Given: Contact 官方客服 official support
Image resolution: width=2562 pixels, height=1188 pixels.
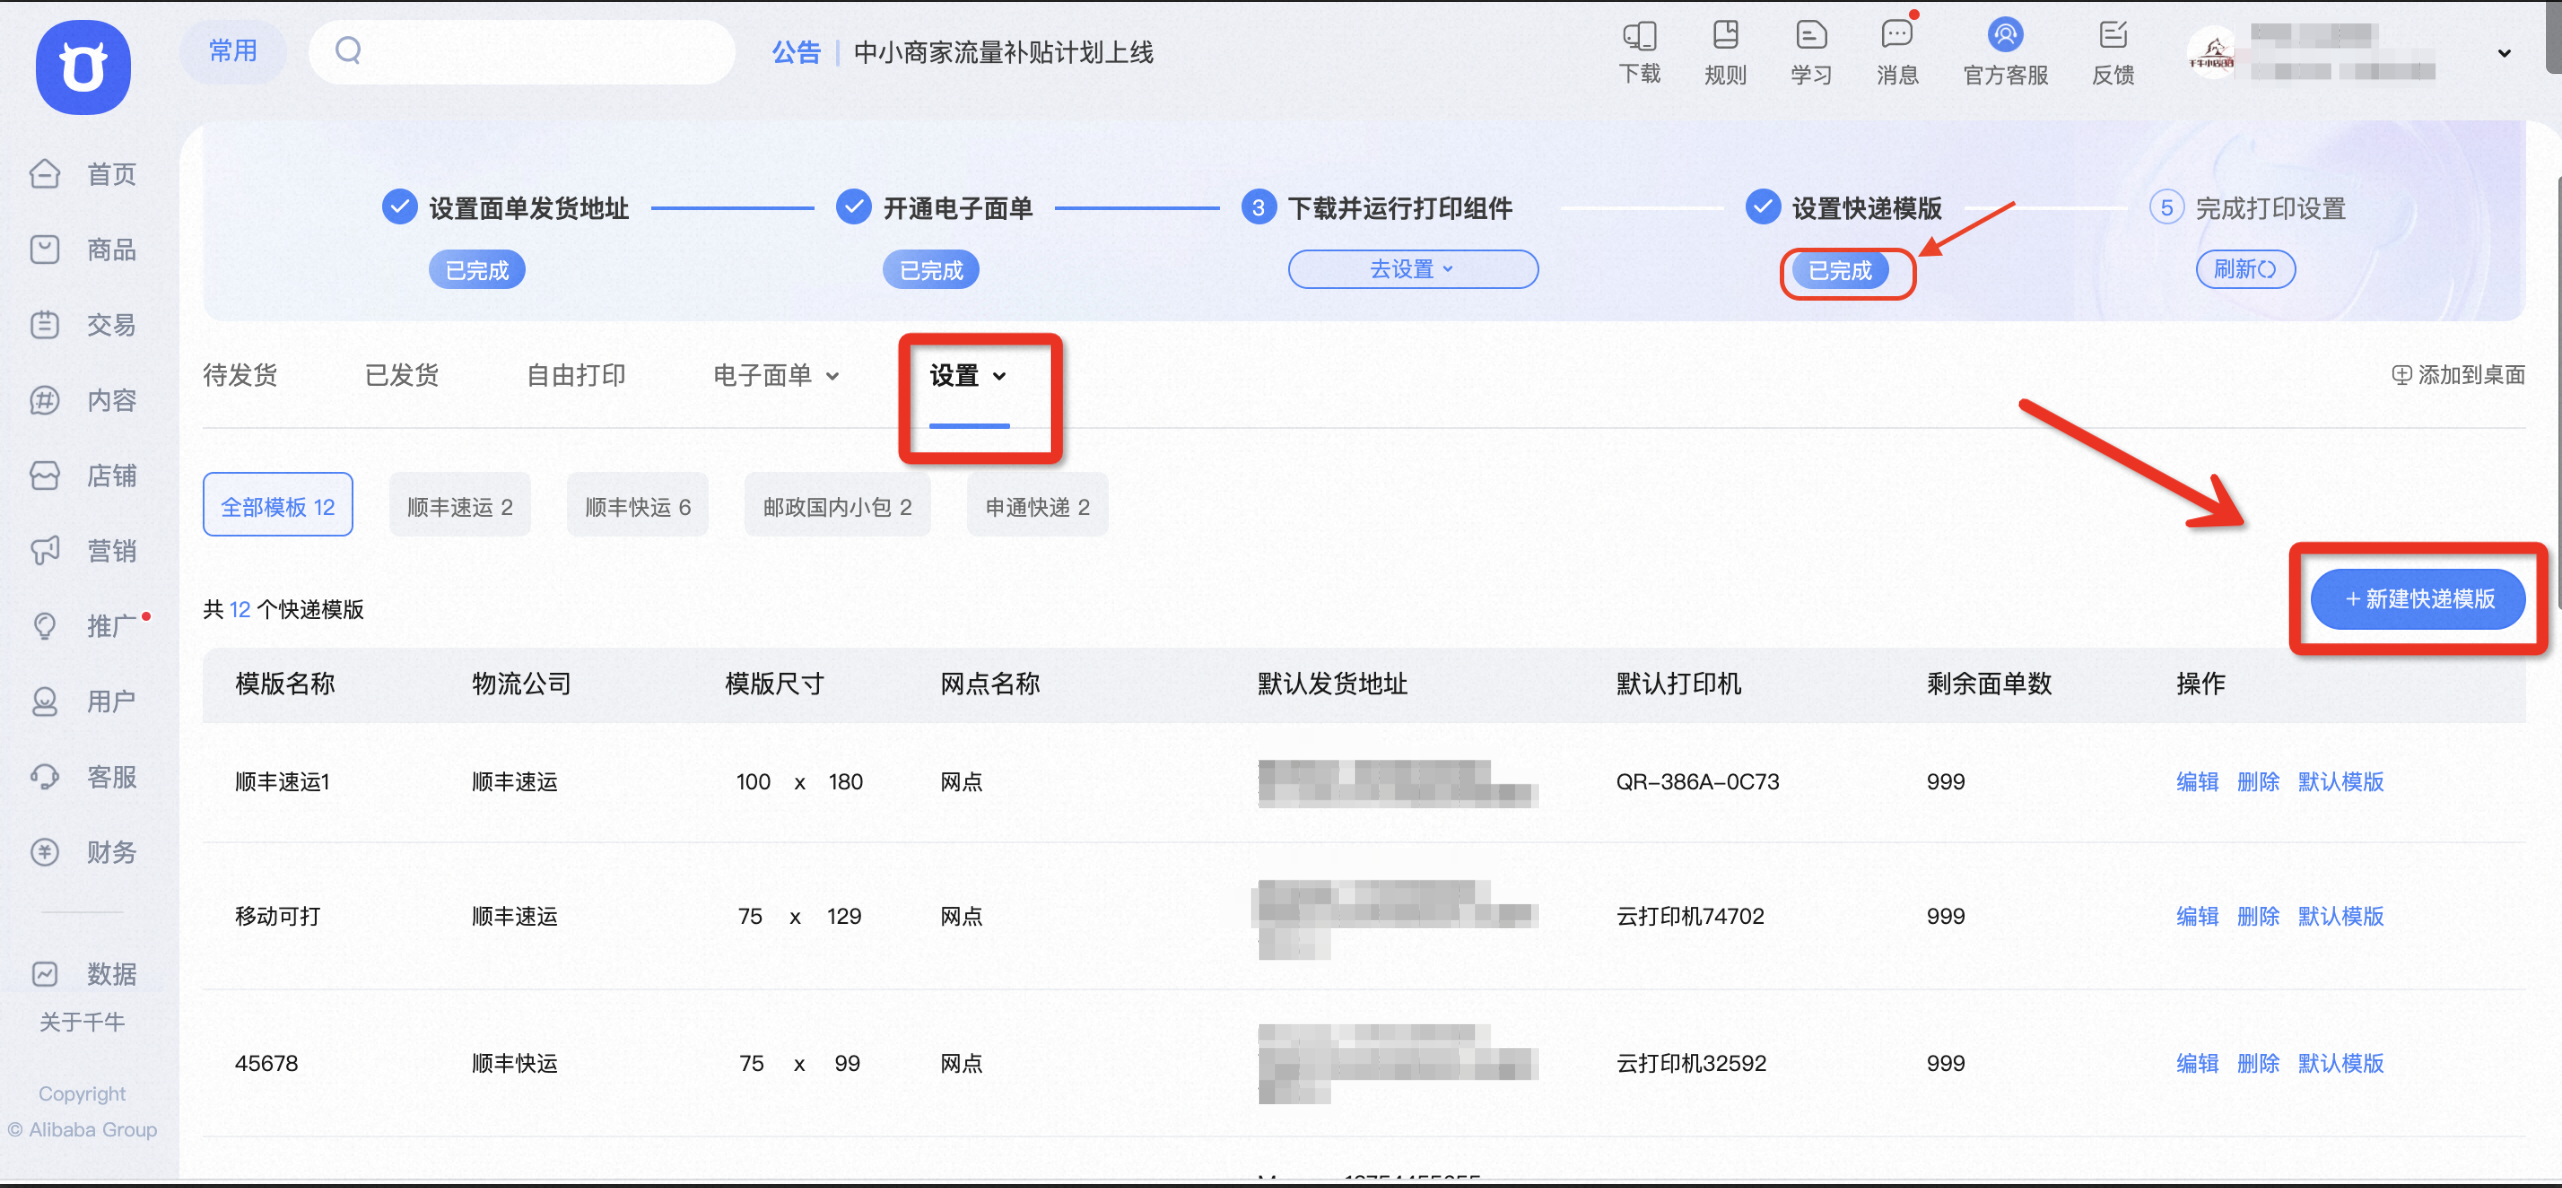Looking at the screenshot, I should 2006,52.
